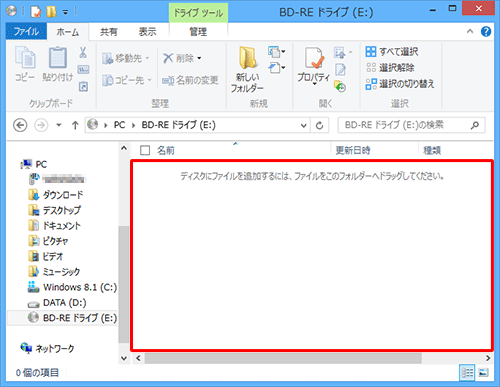Open the address bar history dropdown
This screenshot has width=500, height=387.
[x=303, y=126]
